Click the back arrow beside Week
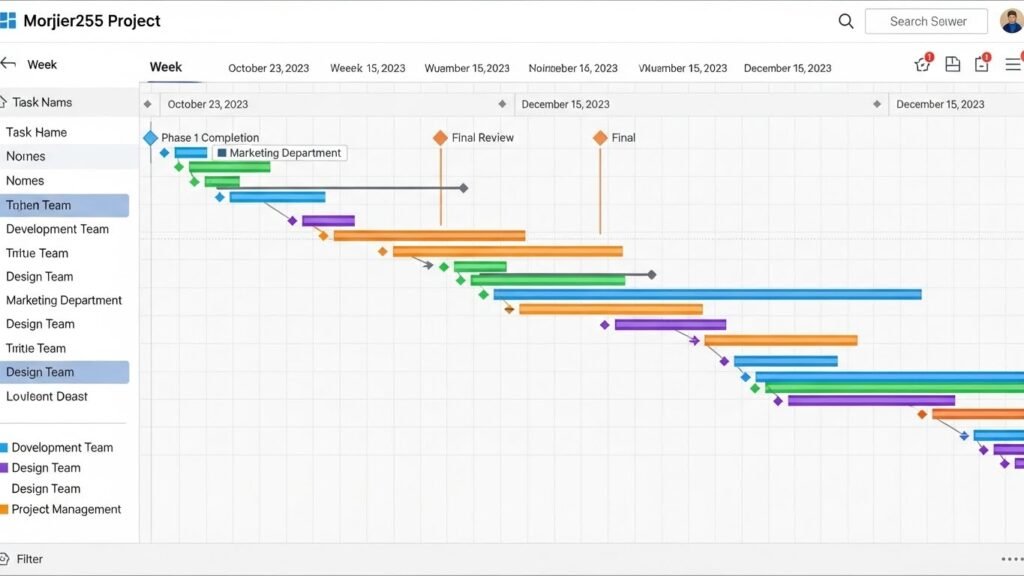1024x576 pixels. click(10, 63)
